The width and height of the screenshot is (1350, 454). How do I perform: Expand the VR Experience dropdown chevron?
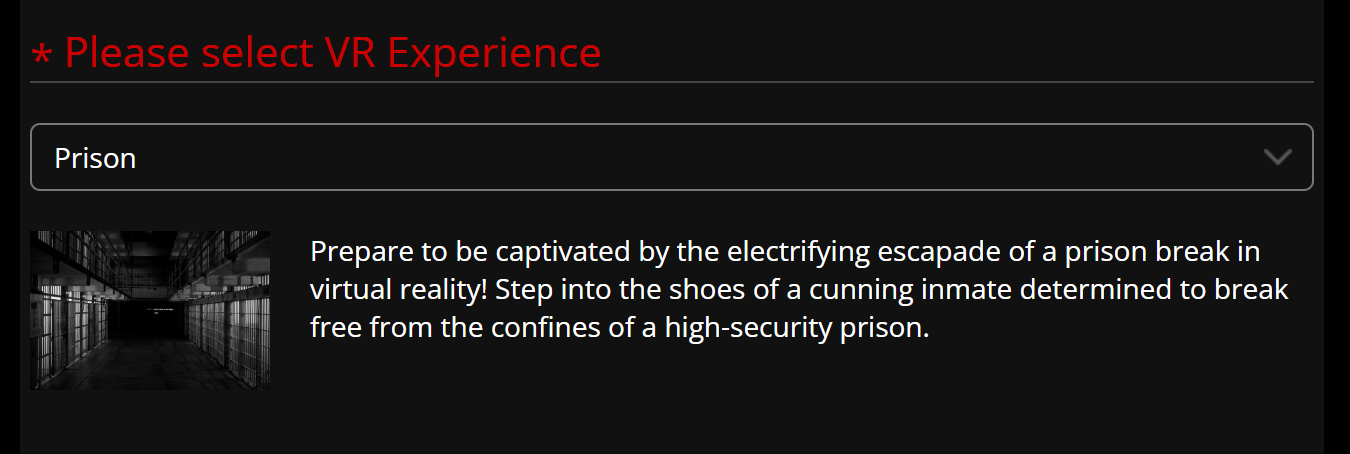pos(1278,157)
